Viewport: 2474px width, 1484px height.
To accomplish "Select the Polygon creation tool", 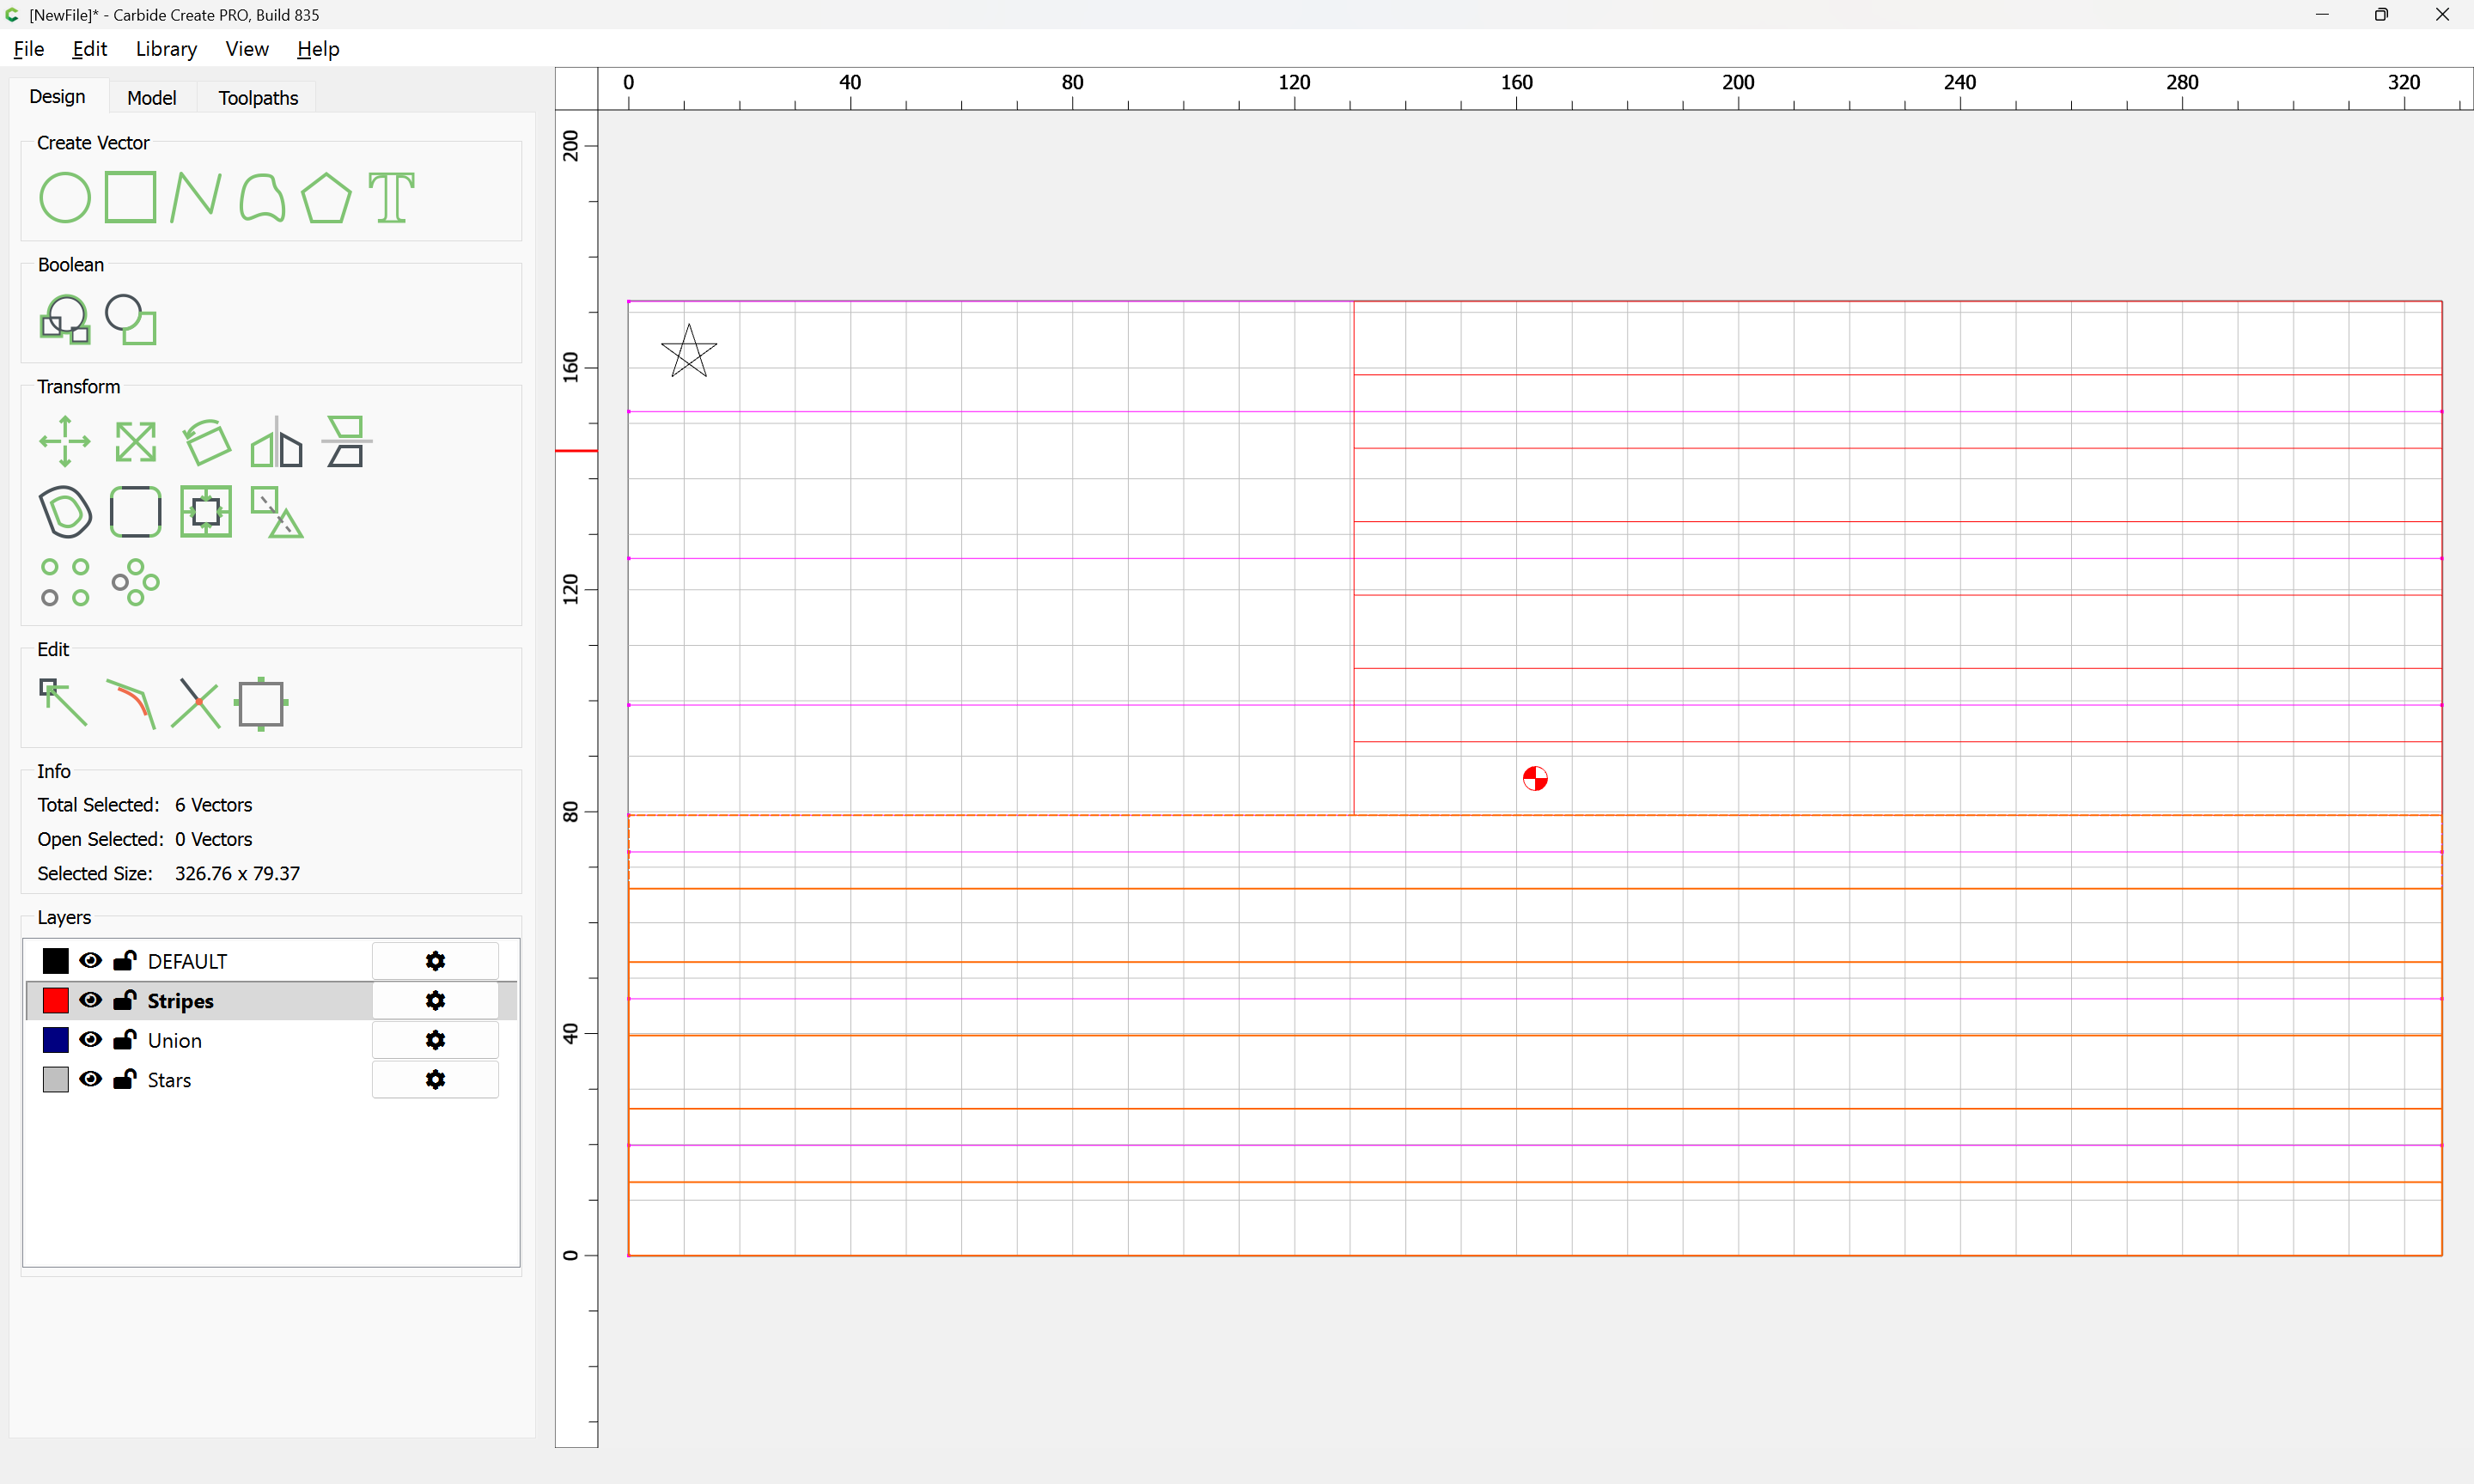I will pyautogui.click(x=326, y=197).
